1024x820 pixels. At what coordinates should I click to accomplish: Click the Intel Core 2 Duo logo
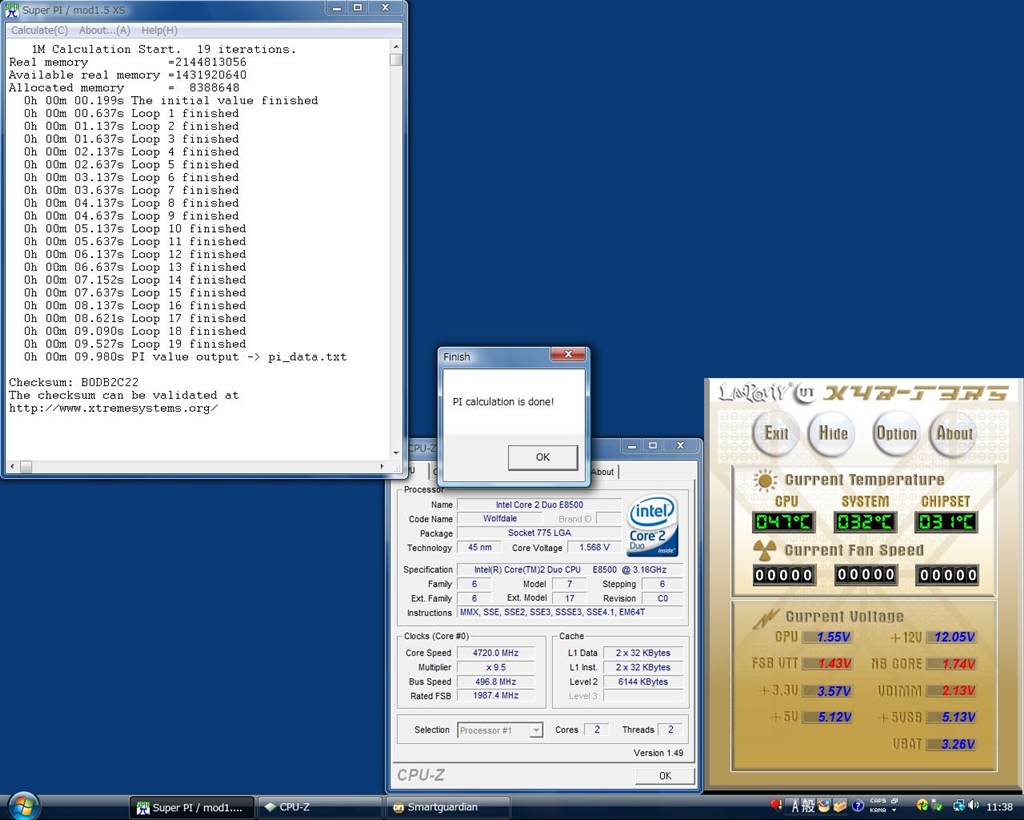tap(652, 526)
